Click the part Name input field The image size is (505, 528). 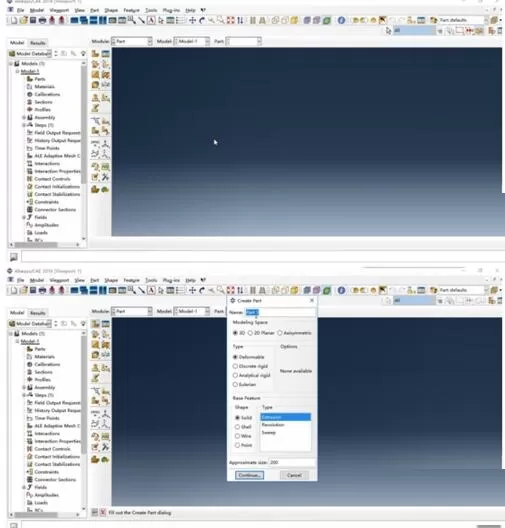tap(280, 312)
